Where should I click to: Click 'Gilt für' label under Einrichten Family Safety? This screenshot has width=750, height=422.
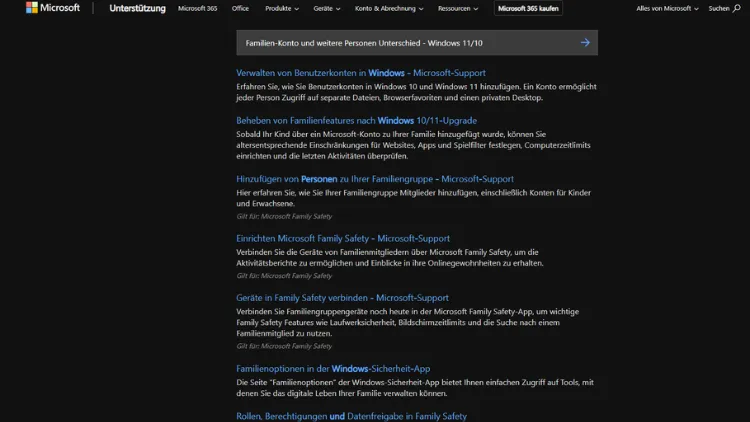click(x=284, y=276)
